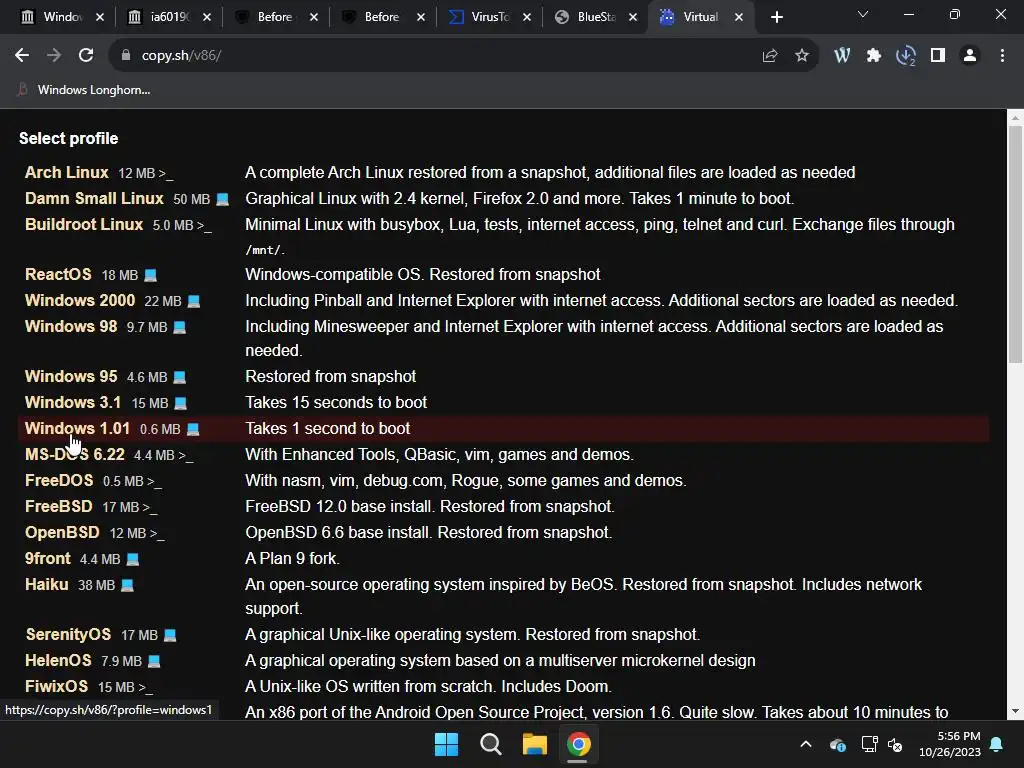The width and height of the screenshot is (1024, 768).
Task: Open the Windows Start menu
Action: click(447, 744)
